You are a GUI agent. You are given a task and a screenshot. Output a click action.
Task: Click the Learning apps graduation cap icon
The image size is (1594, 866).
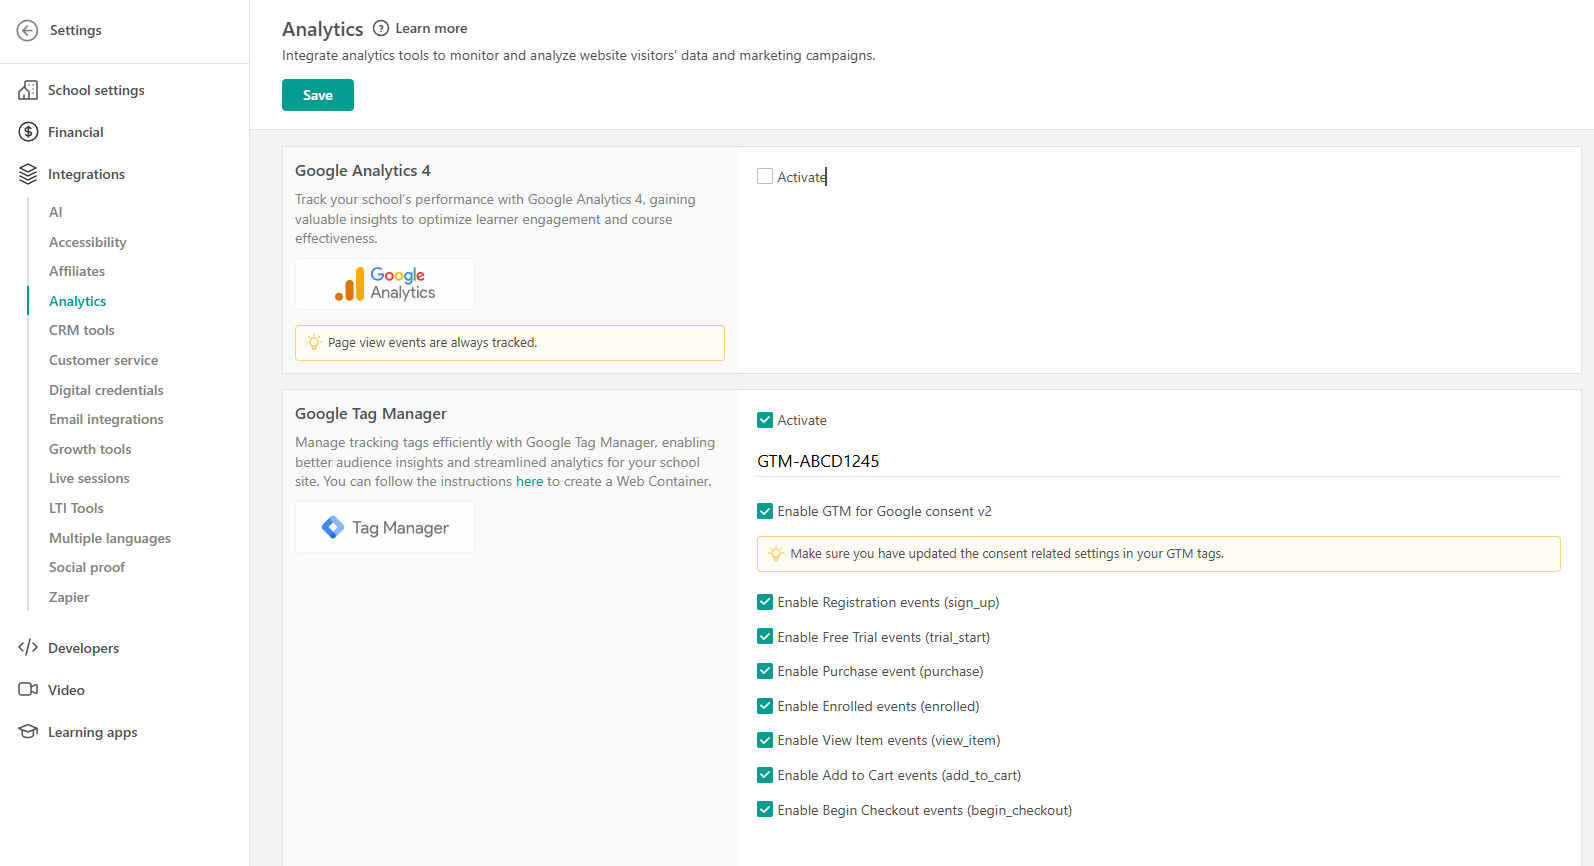(x=28, y=731)
